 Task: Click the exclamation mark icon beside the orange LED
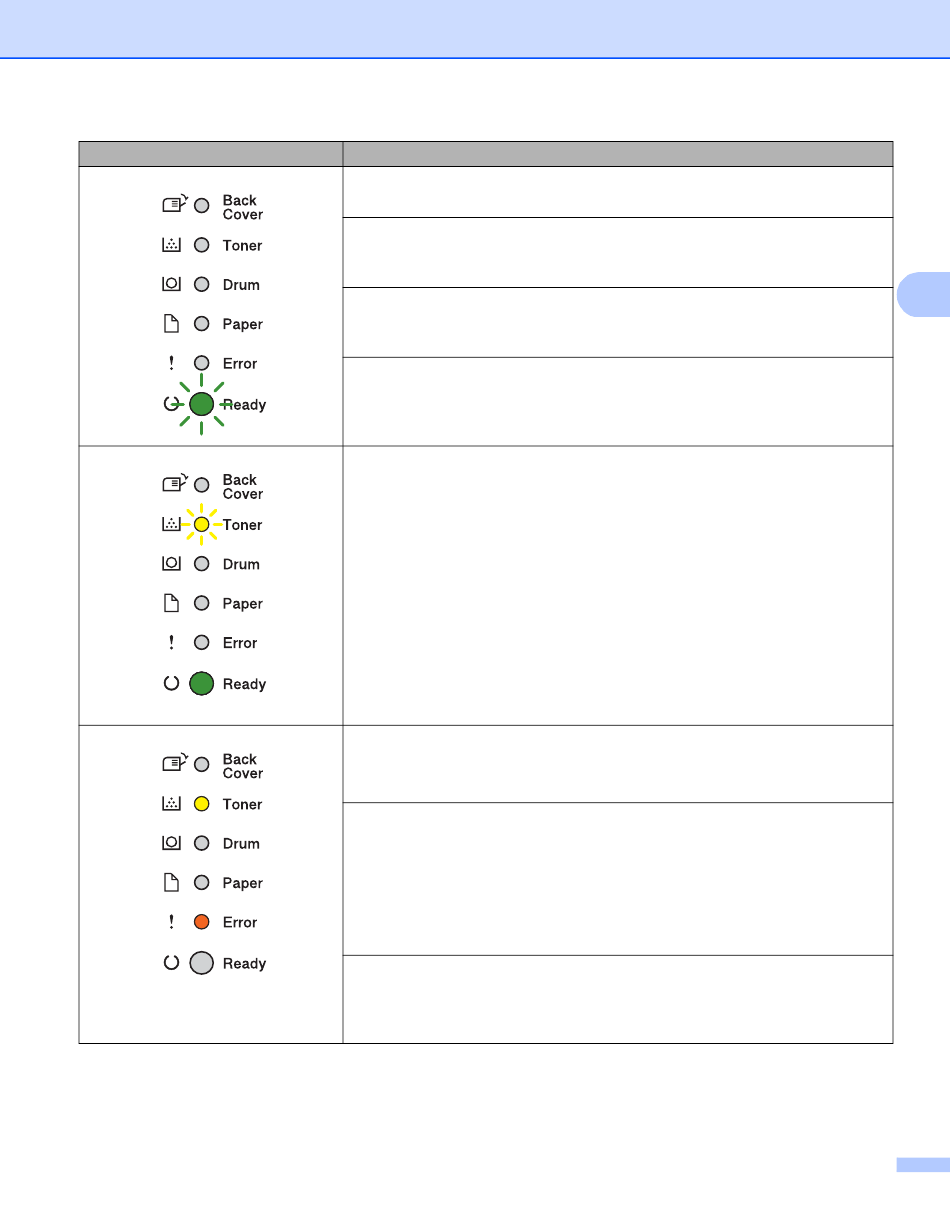tap(171, 923)
